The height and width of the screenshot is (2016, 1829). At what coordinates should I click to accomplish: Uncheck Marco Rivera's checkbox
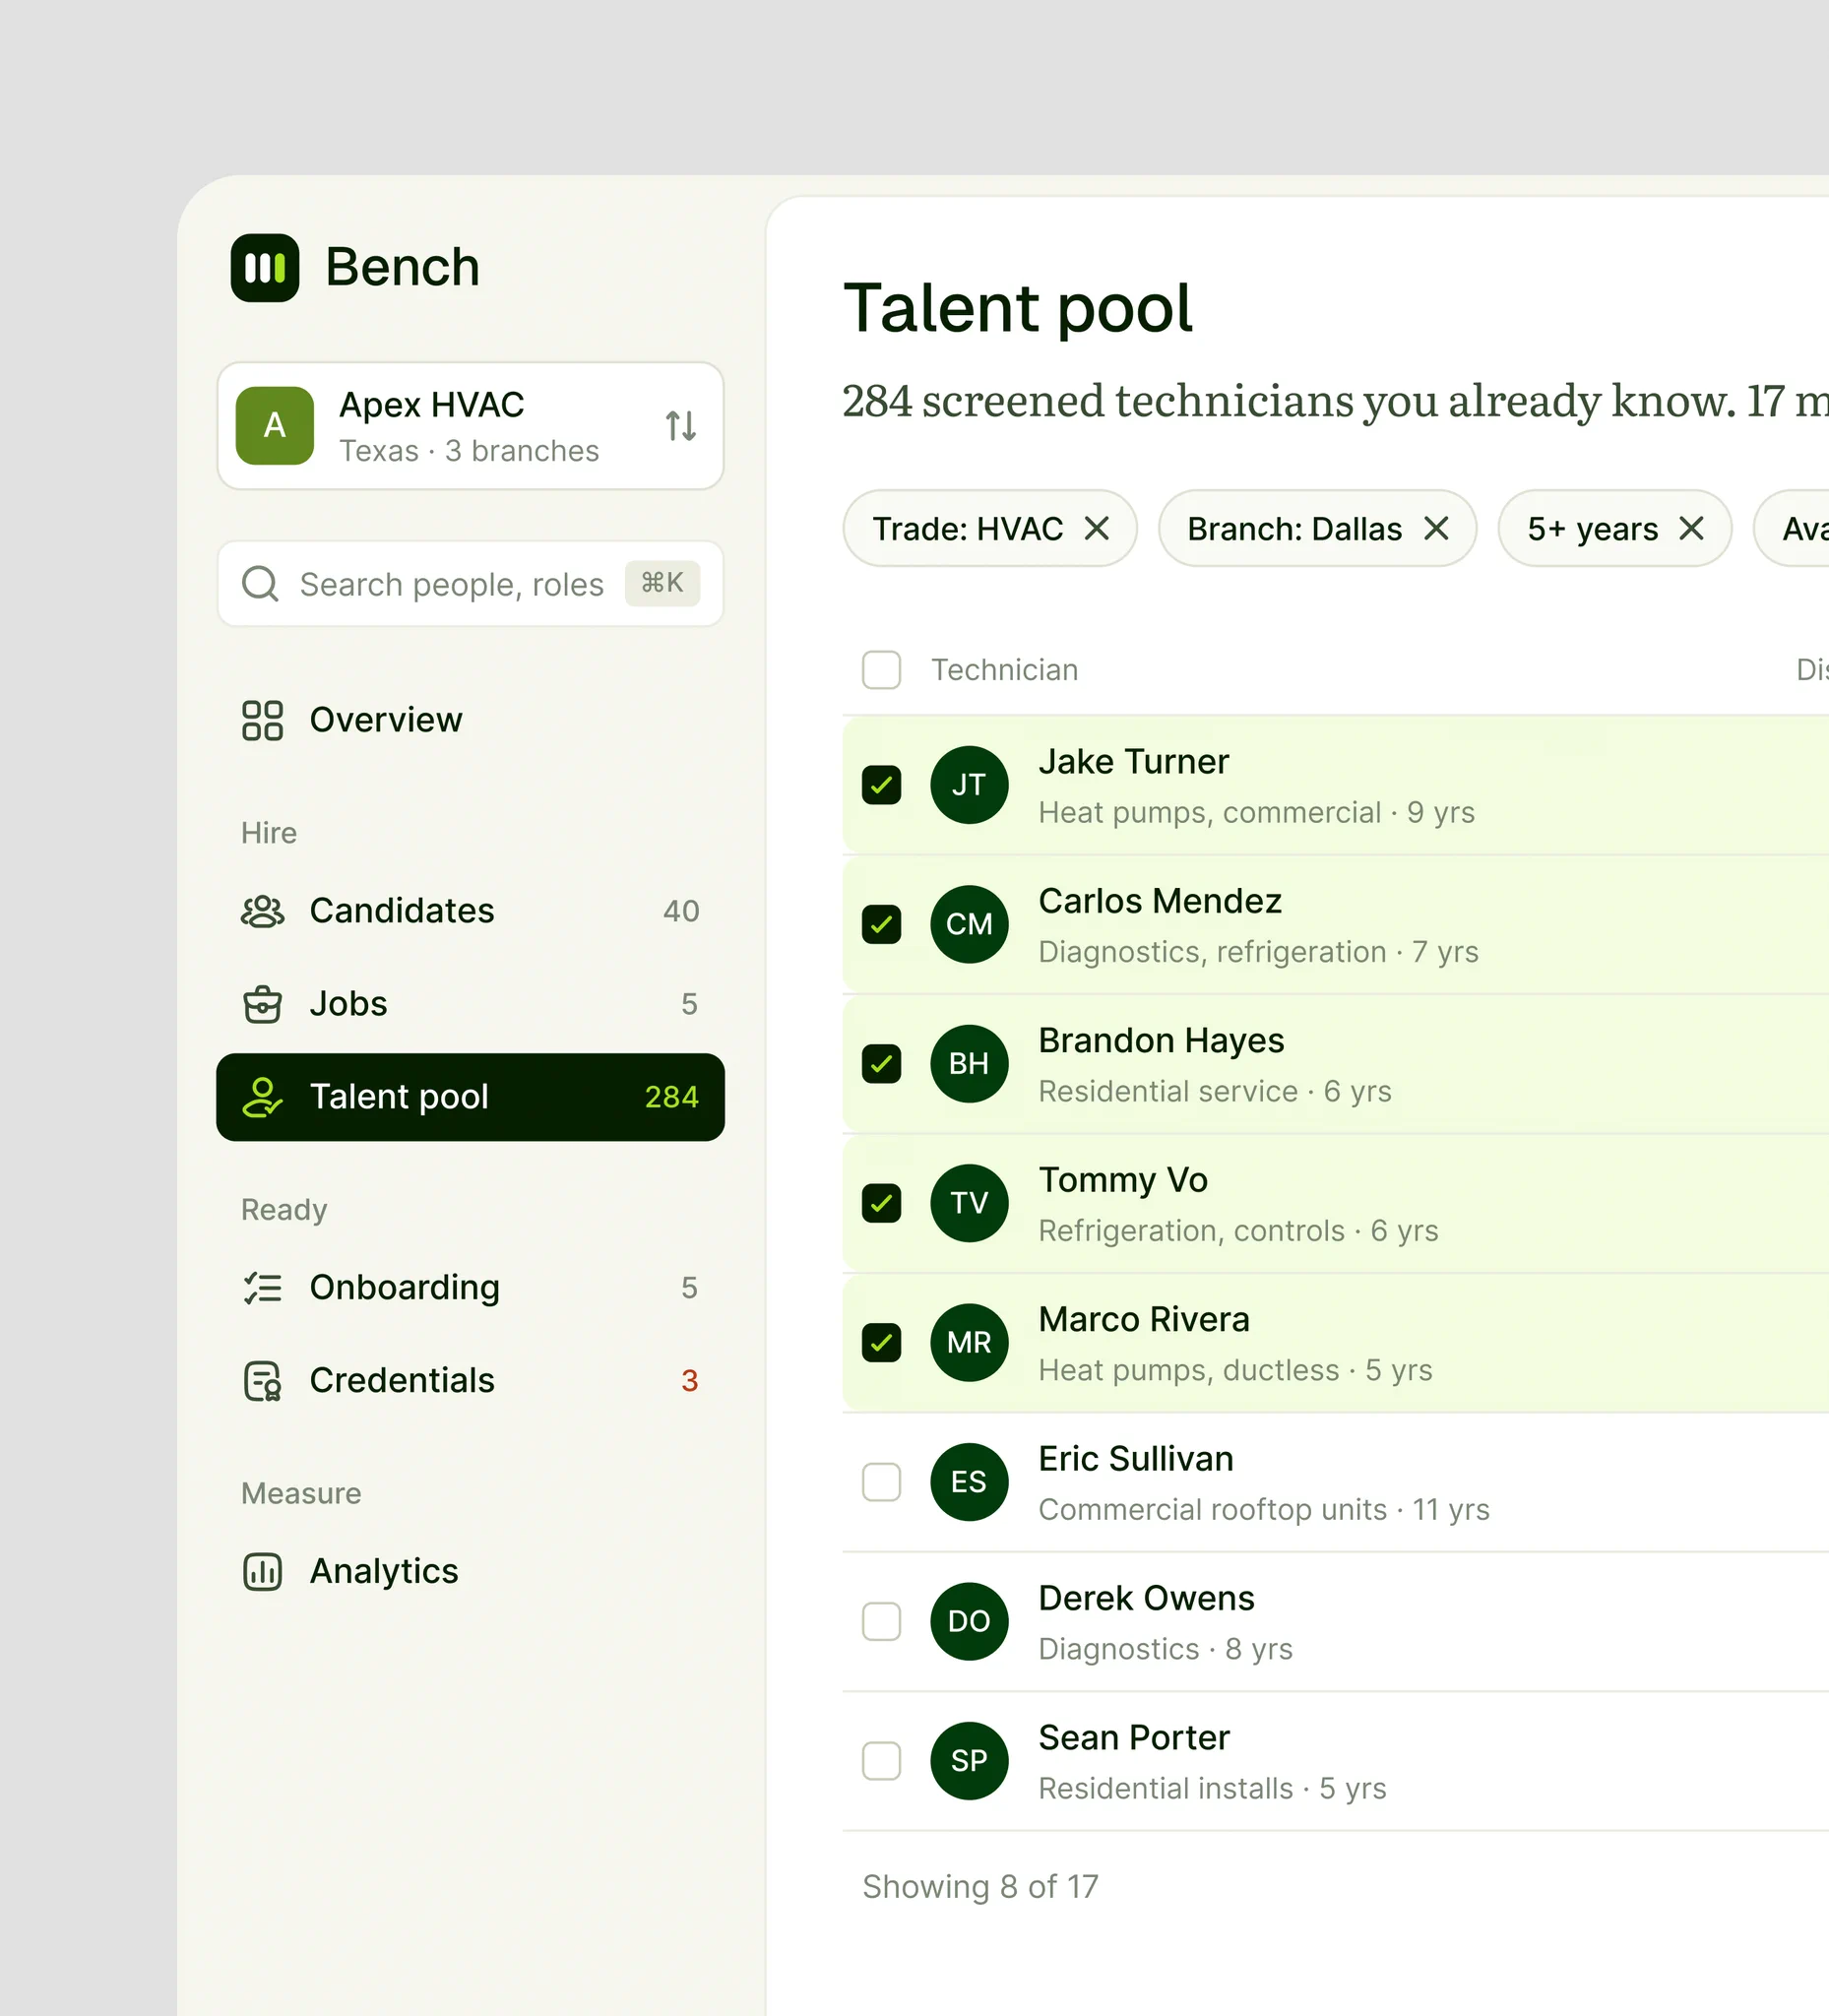click(881, 1343)
